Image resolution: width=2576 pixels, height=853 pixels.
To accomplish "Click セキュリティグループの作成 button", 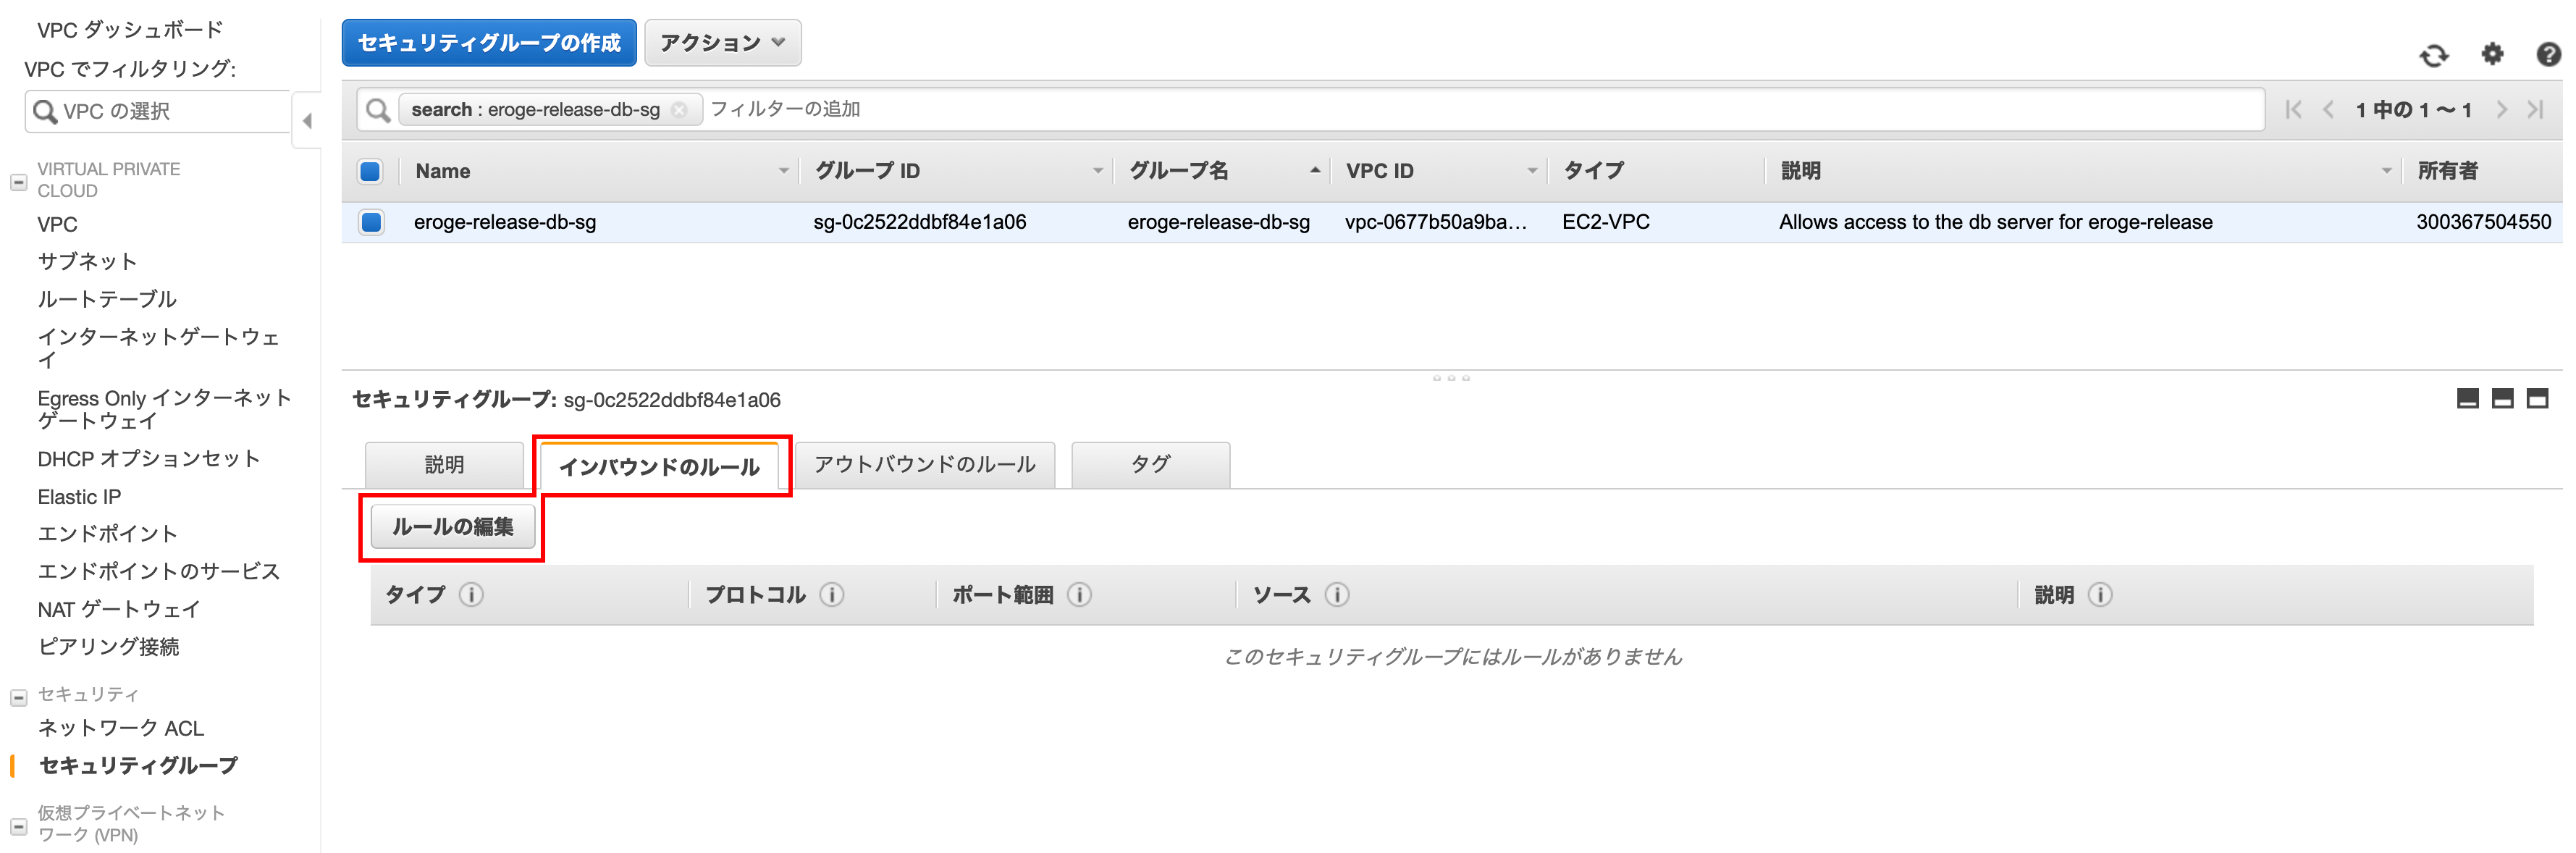I will coord(489,43).
